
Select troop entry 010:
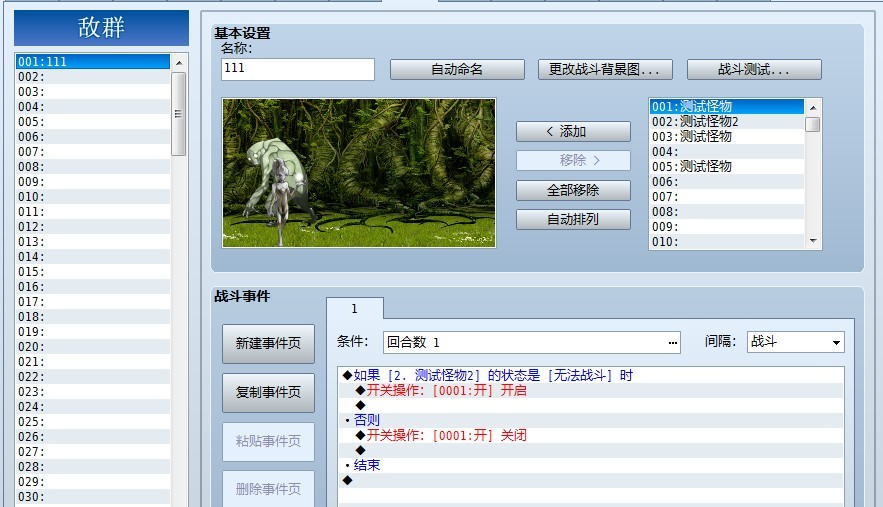93,197
